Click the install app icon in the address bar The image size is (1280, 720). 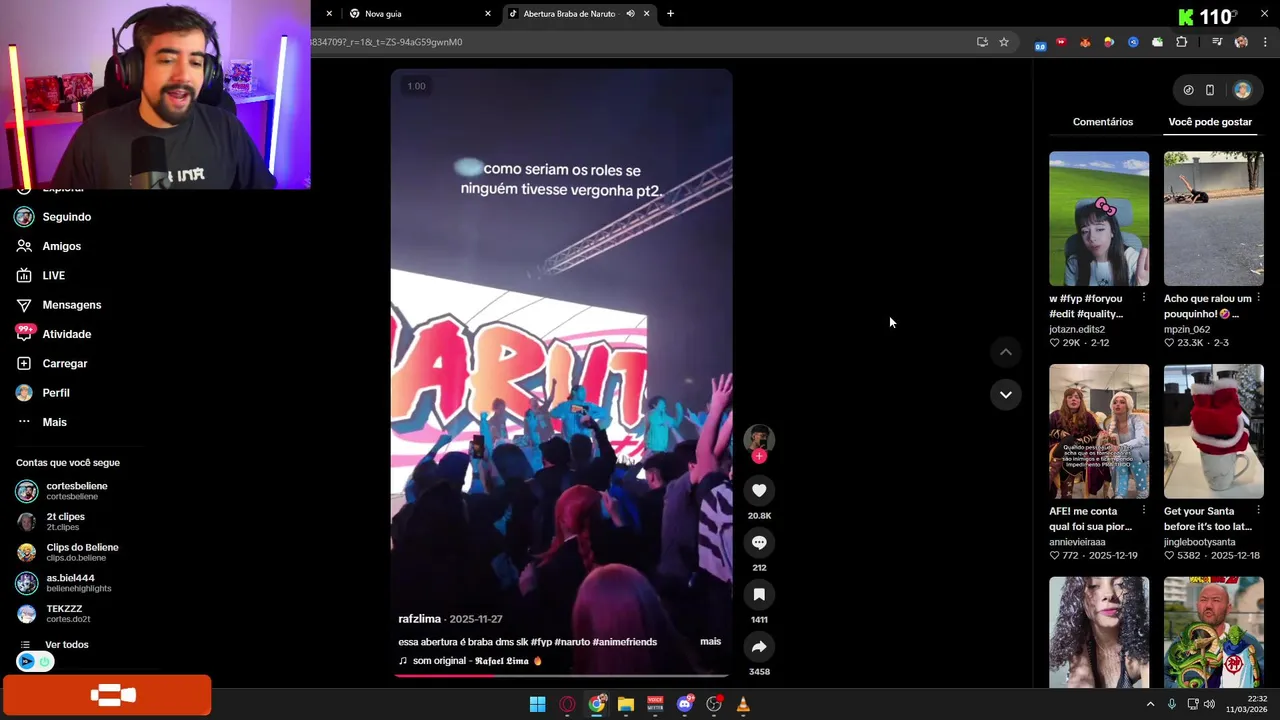click(x=982, y=42)
